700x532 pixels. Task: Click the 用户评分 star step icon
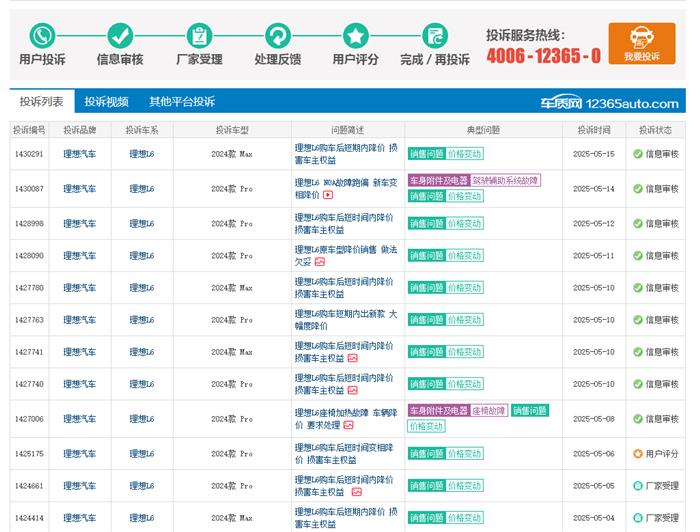pyautogui.click(x=356, y=36)
